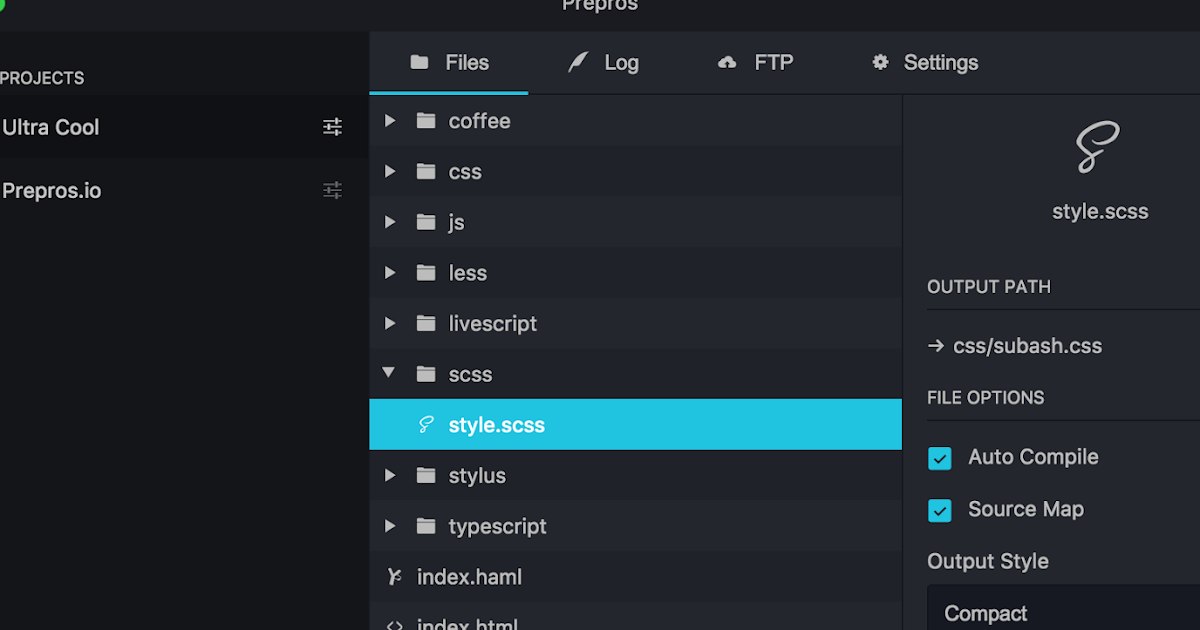This screenshot has width=1200, height=630.
Task: Click the coffee folder name
Action: (479, 121)
